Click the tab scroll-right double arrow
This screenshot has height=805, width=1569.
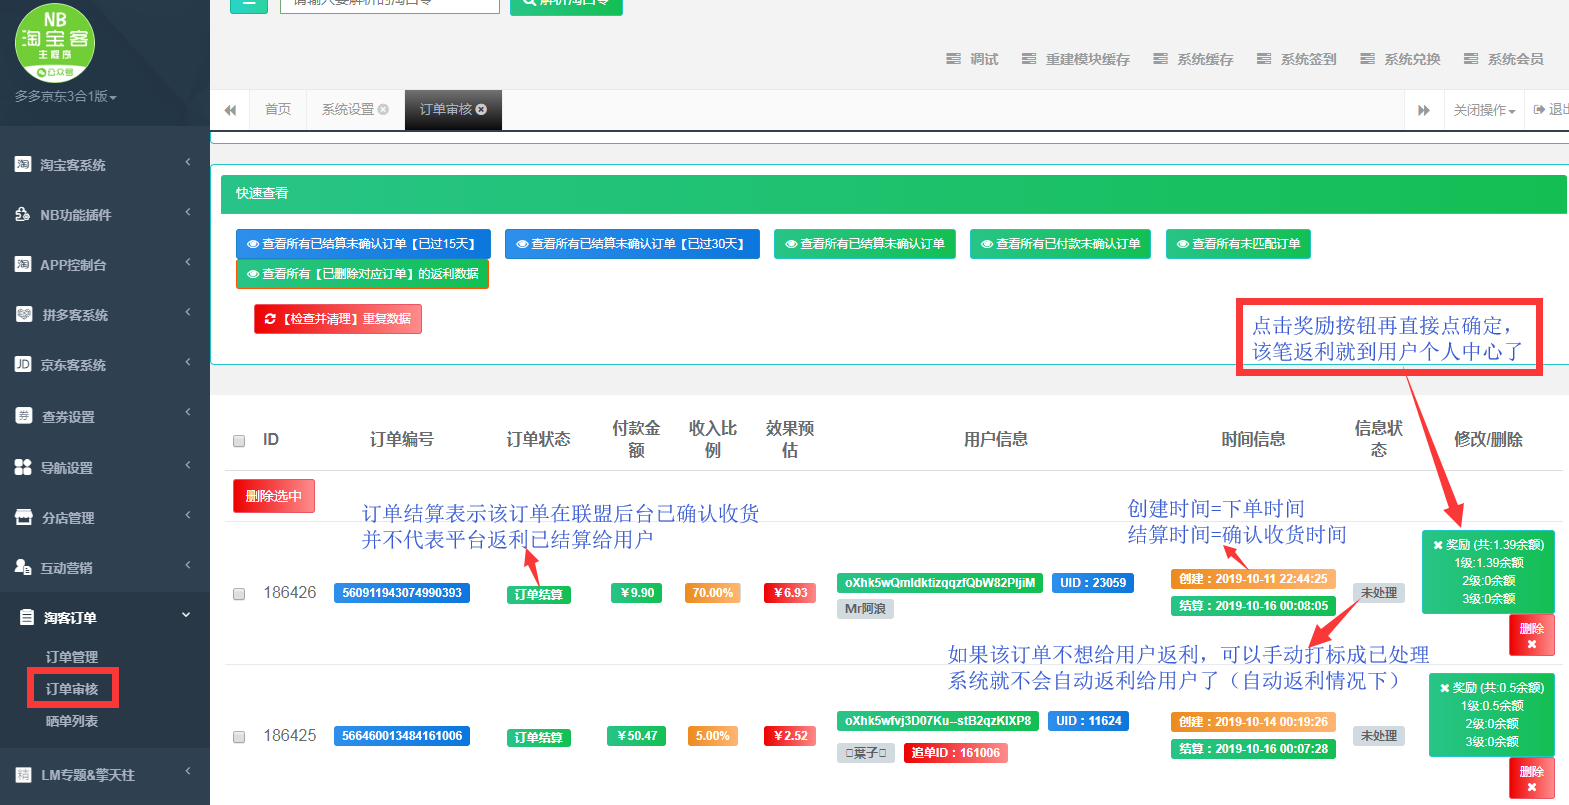[x=1424, y=110]
